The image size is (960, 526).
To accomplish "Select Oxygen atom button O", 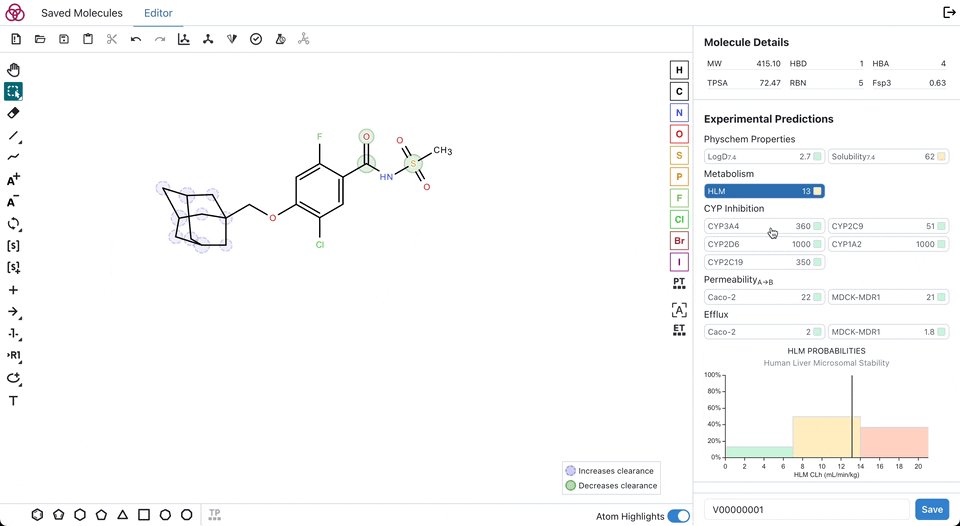I will 679,134.
